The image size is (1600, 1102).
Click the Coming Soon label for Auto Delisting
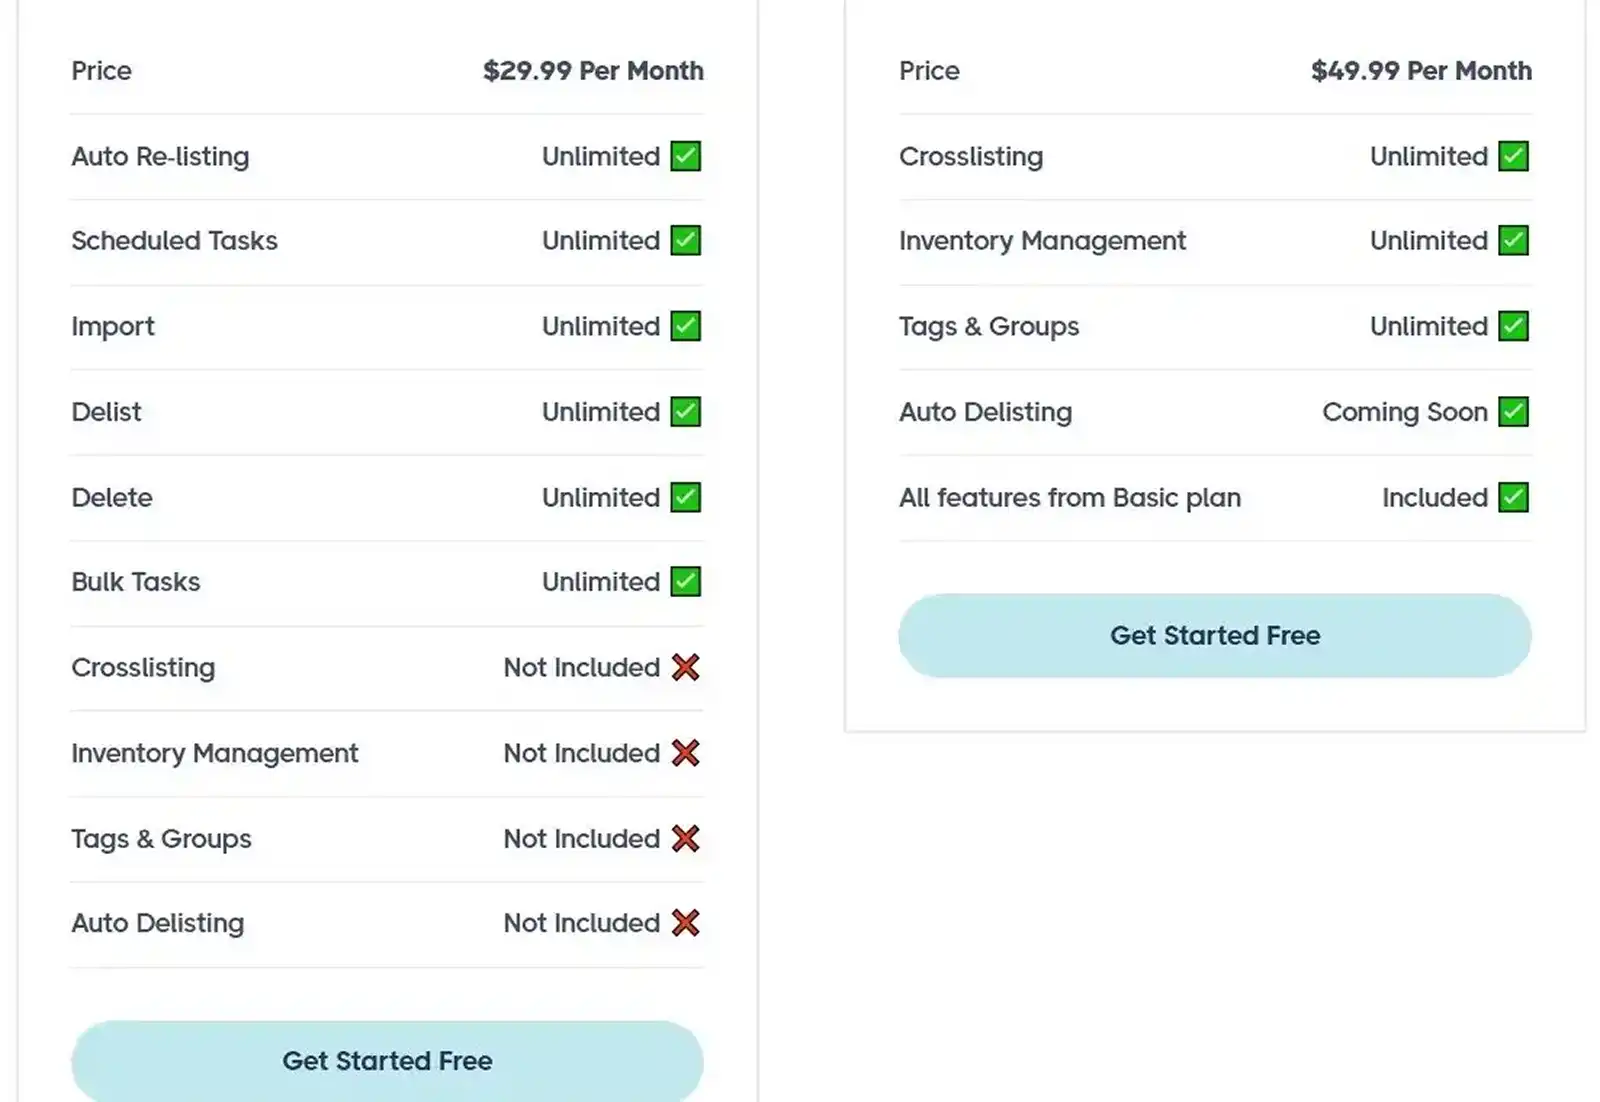[1404, 411]
